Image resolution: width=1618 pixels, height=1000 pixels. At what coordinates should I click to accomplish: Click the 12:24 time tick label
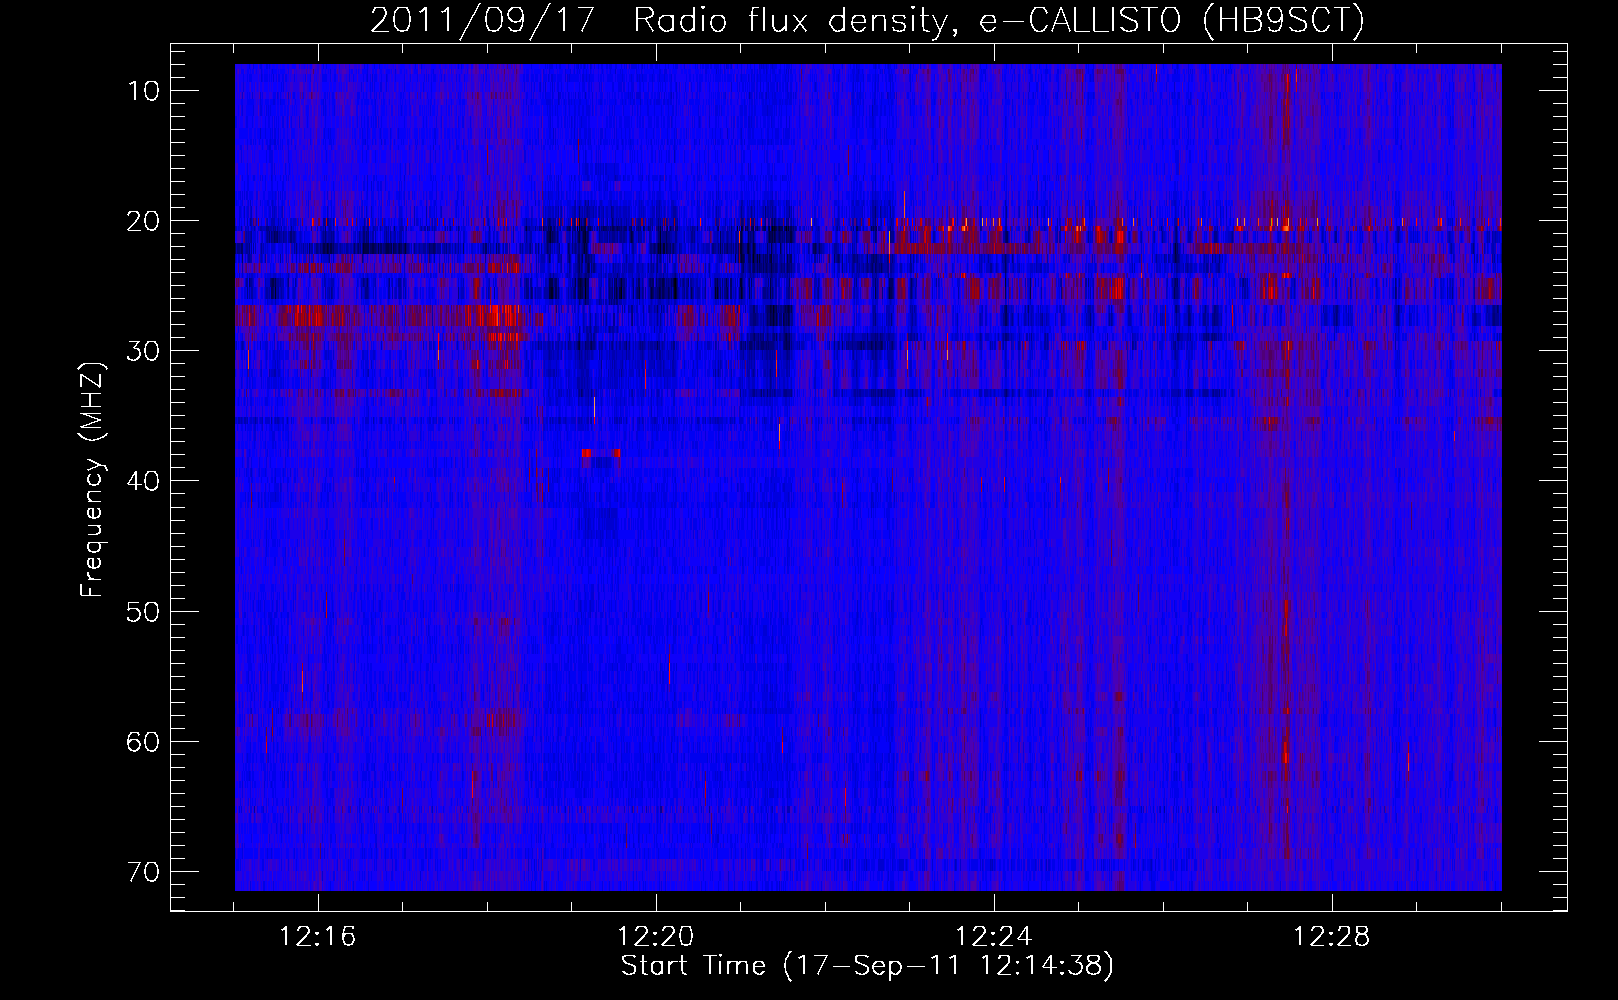pos(994,937)
